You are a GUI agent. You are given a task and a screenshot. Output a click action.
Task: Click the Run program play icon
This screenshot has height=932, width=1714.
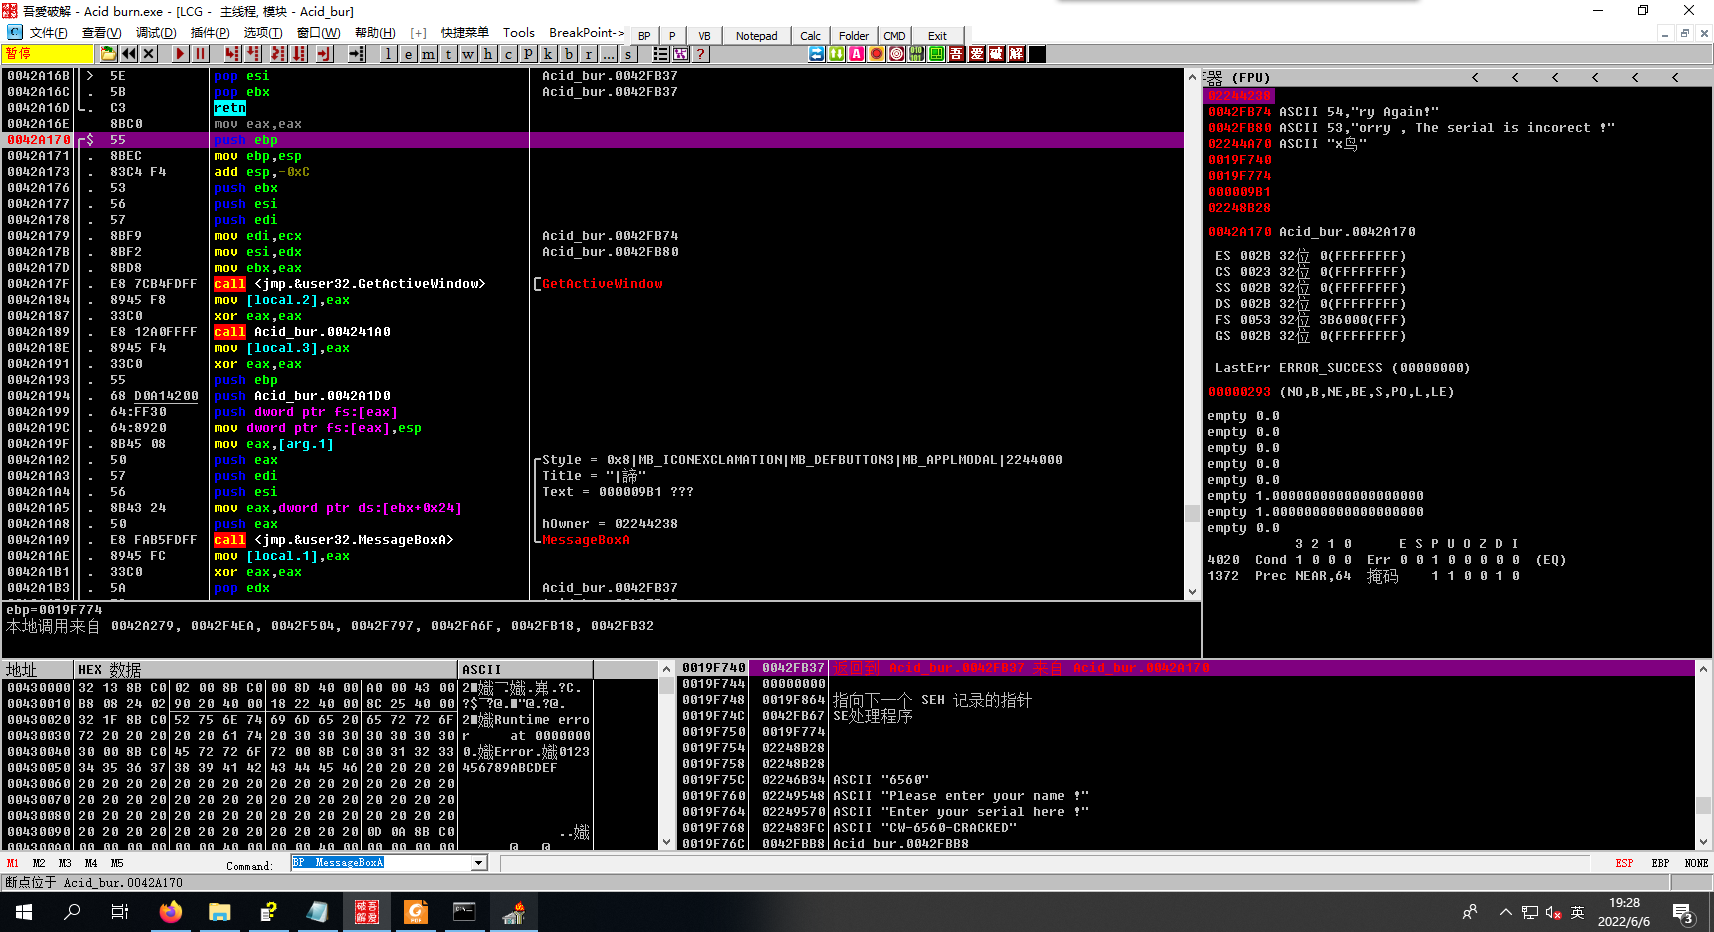(180, 54)
